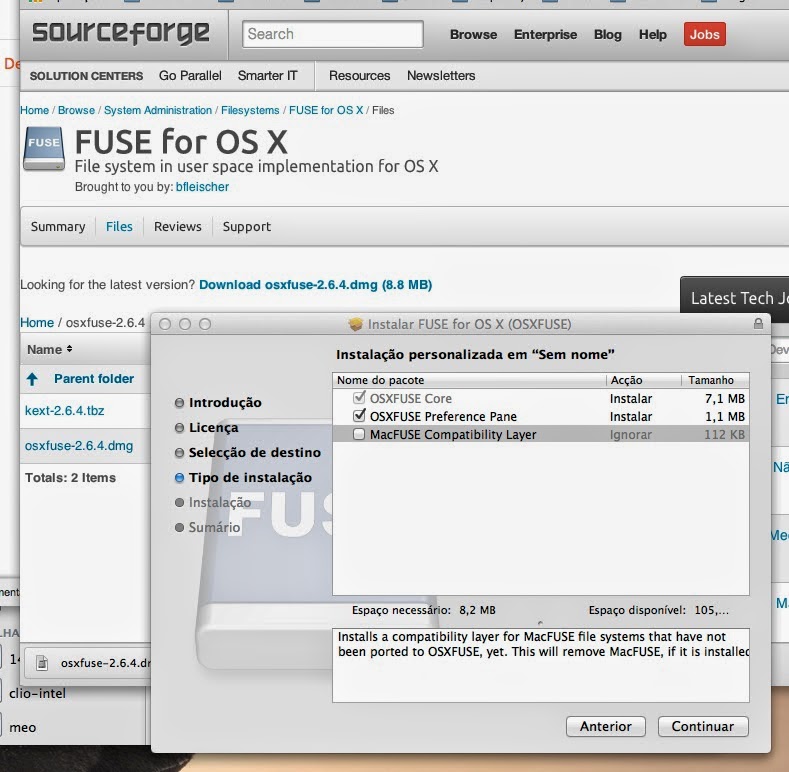Select Tipo de instalação step
This screenshot has height=772, width=789.
pyautogui.click(x=250, y=478)
